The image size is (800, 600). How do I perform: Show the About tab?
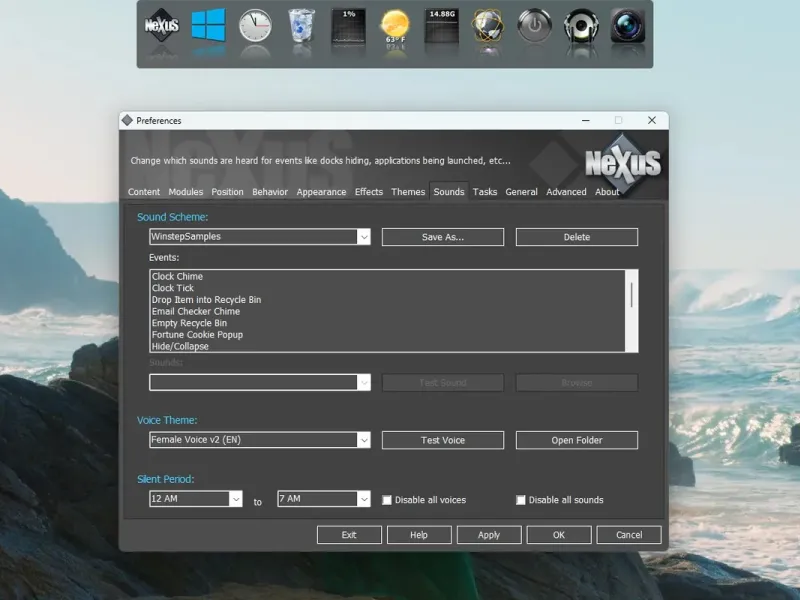tap(607, 192)
